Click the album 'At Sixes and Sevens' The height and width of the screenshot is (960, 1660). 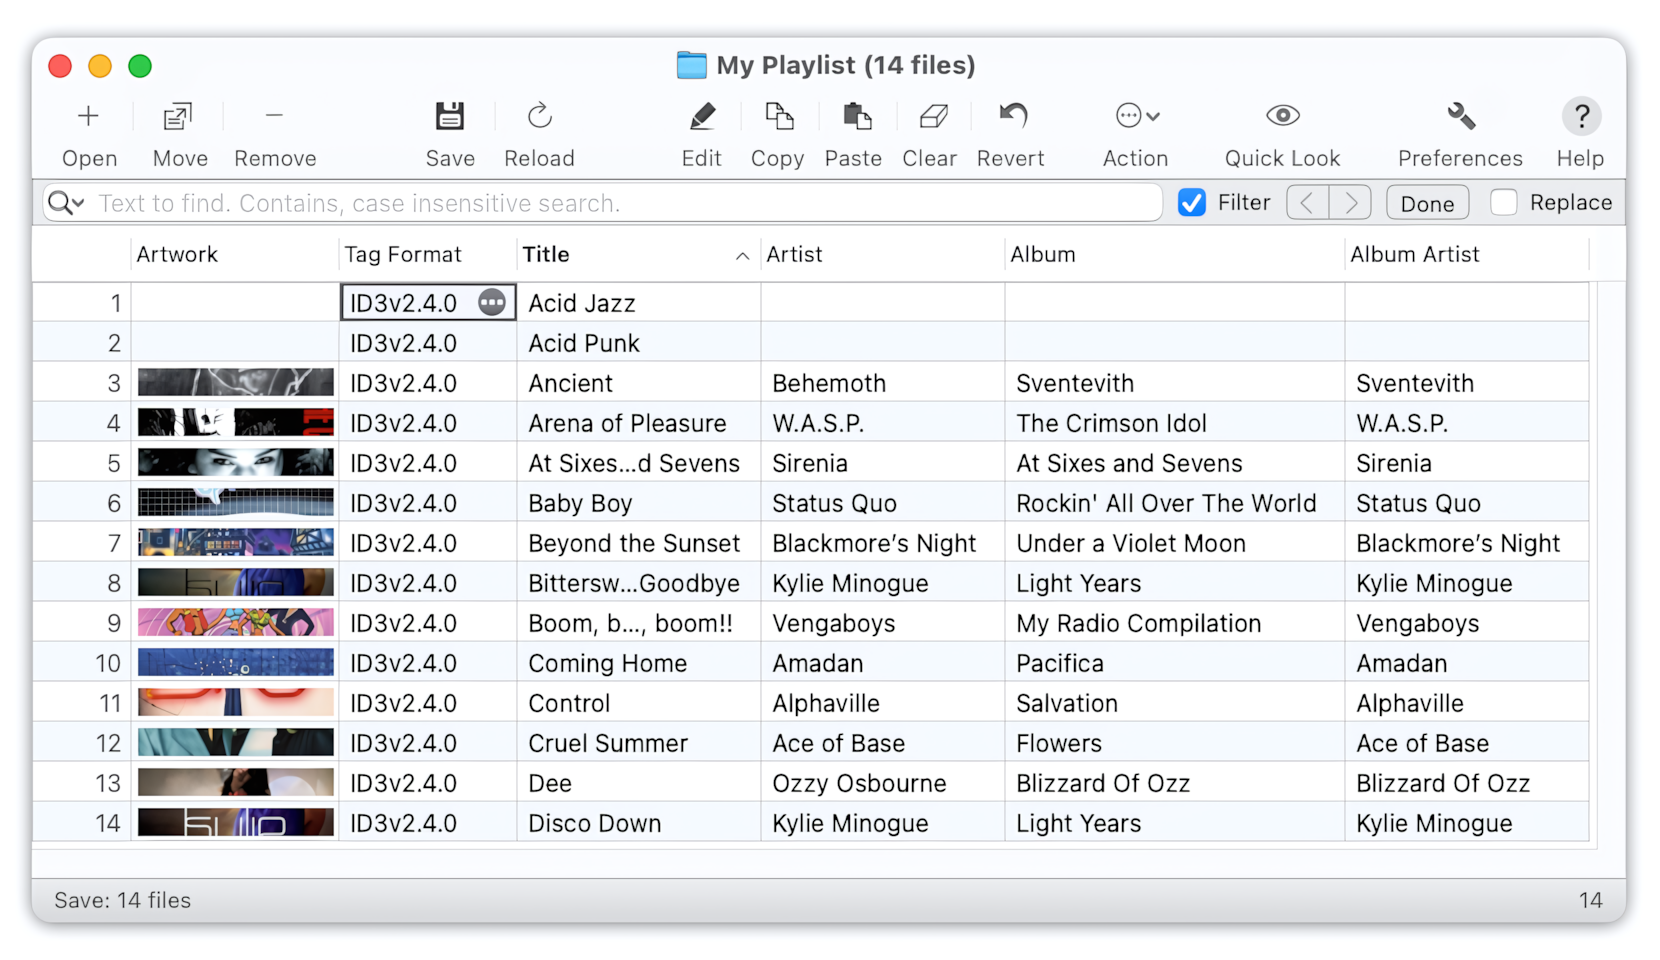(1129, 463)
